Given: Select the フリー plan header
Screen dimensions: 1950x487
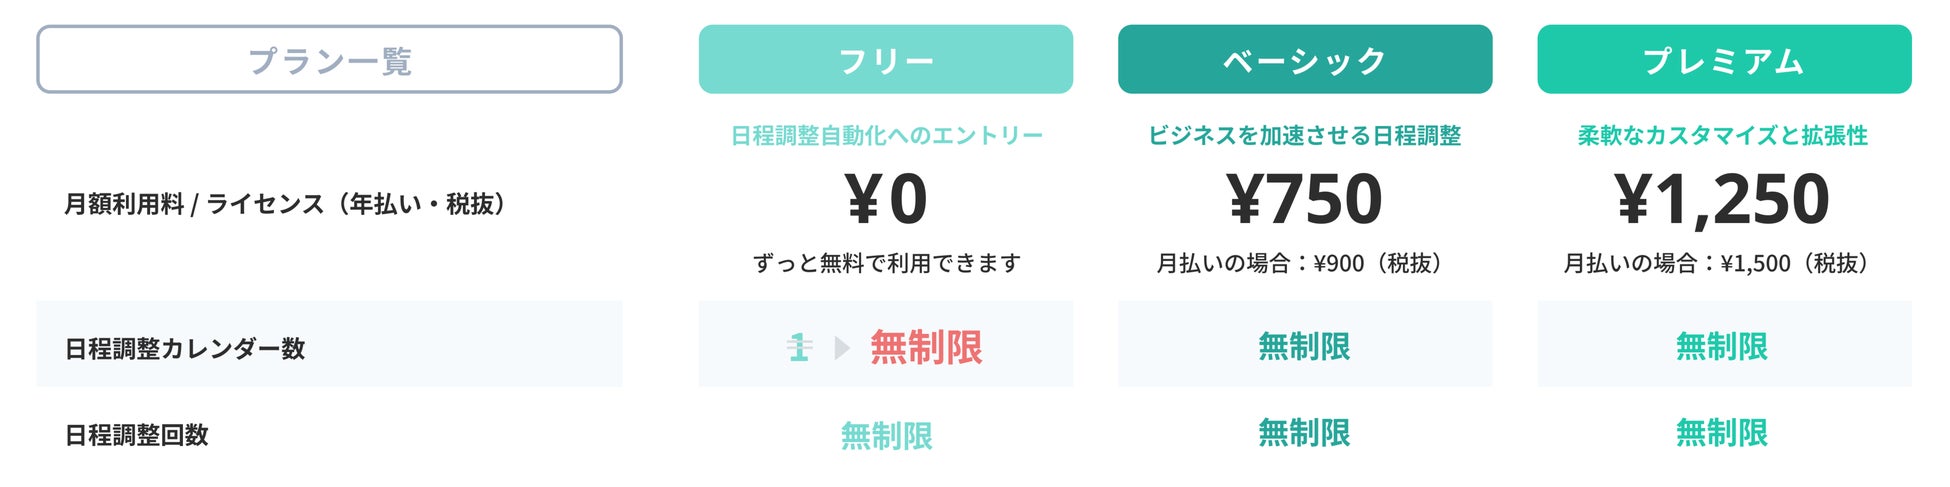Looking at the screenshot, I should tap(885, 60).
